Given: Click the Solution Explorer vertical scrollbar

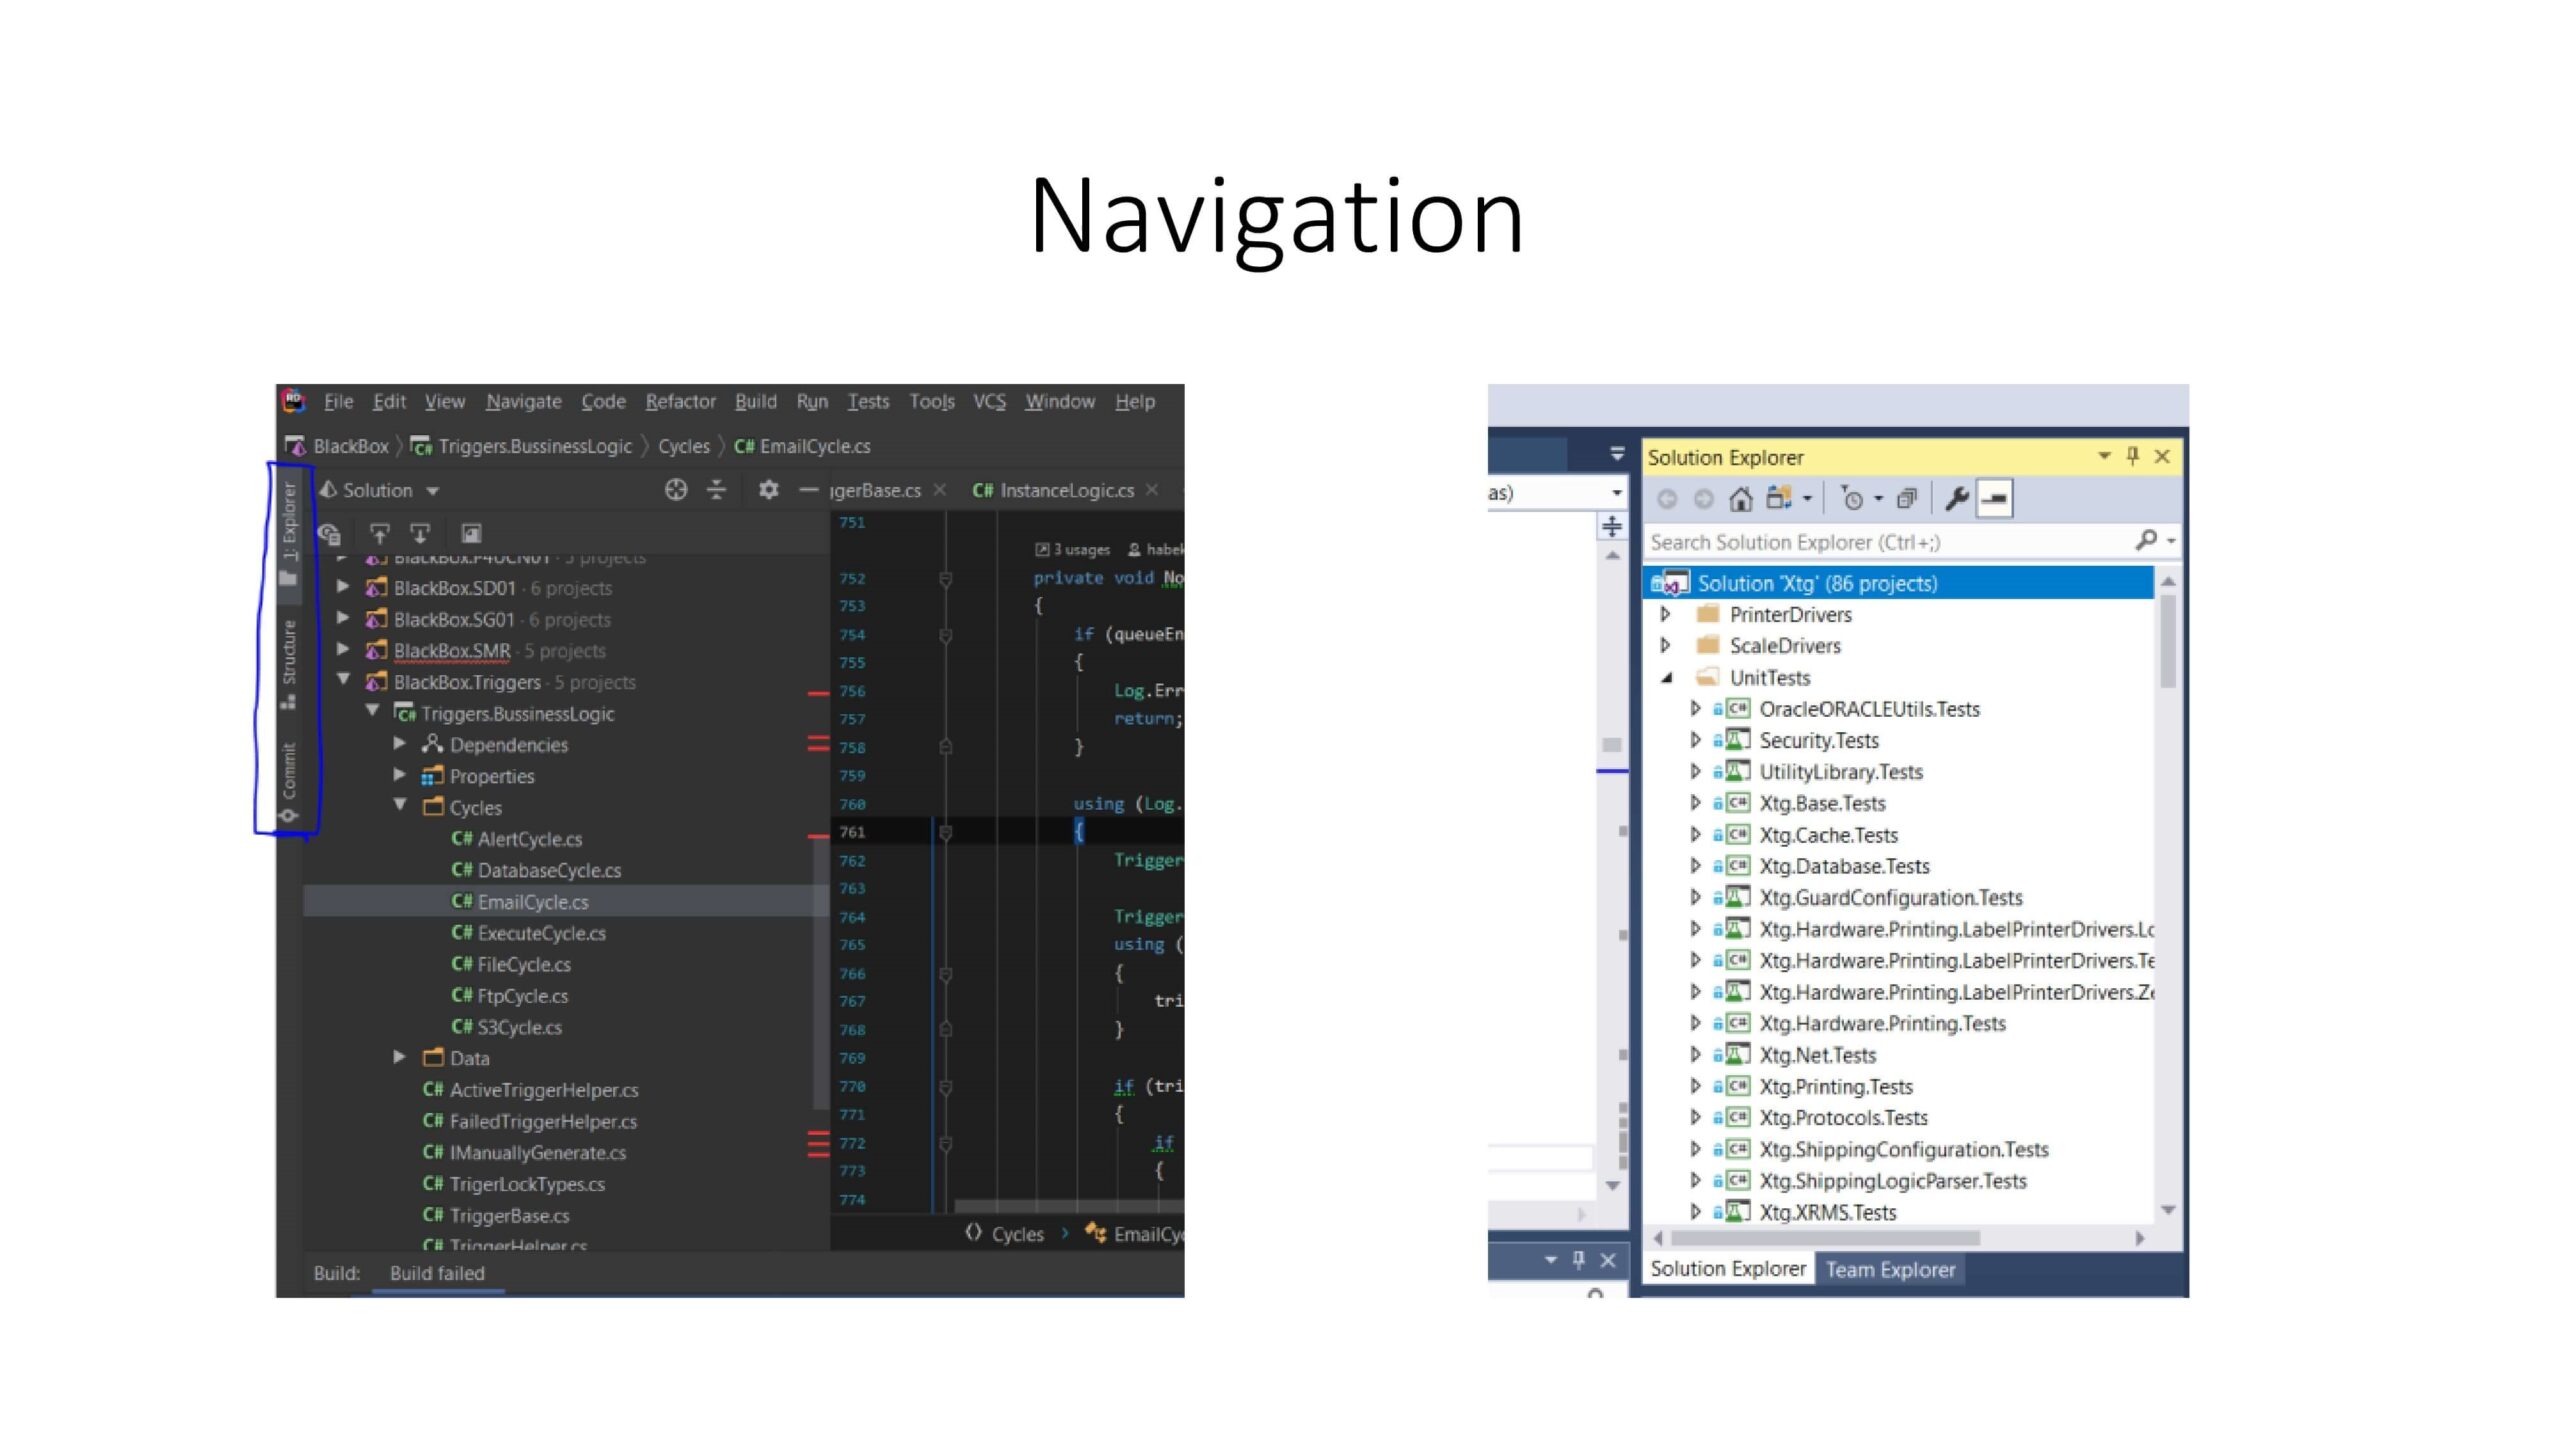Looking at the screenshot, I should click(2167, 642).
